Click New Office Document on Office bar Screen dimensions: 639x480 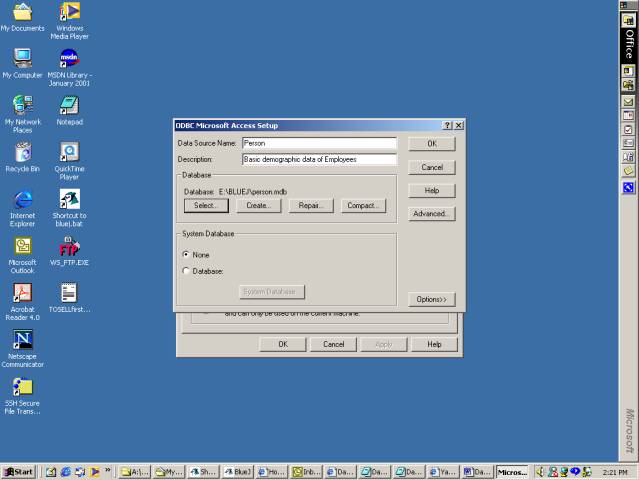tap(628, 71)
